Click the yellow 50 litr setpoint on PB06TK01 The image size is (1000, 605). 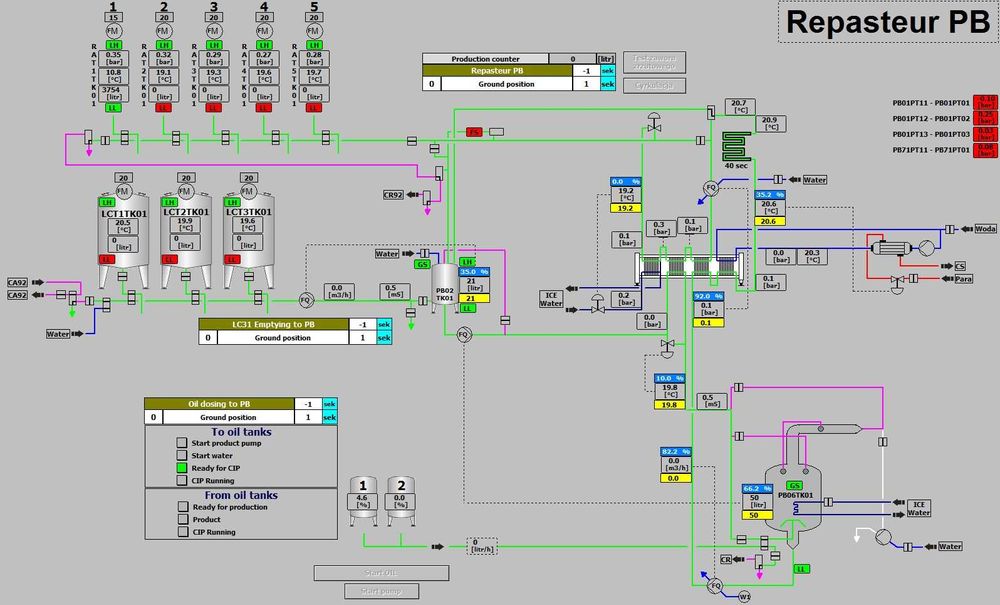757,515
